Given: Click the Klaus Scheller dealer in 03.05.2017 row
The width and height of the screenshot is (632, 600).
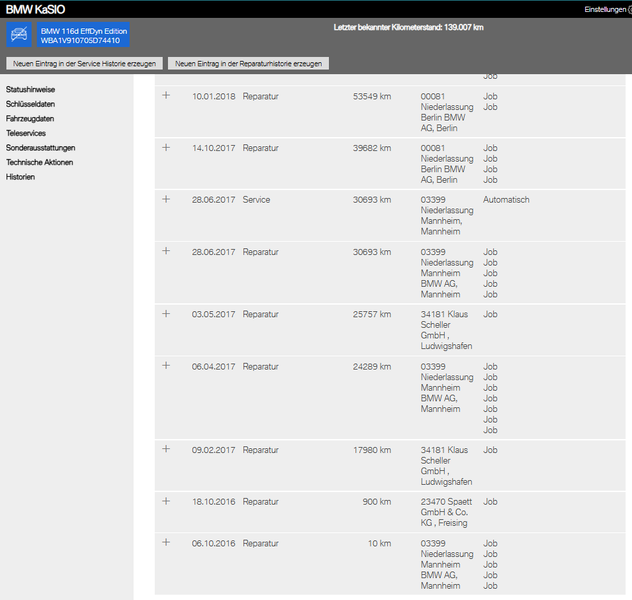Looking at the screenshot, I should [446, 330].
